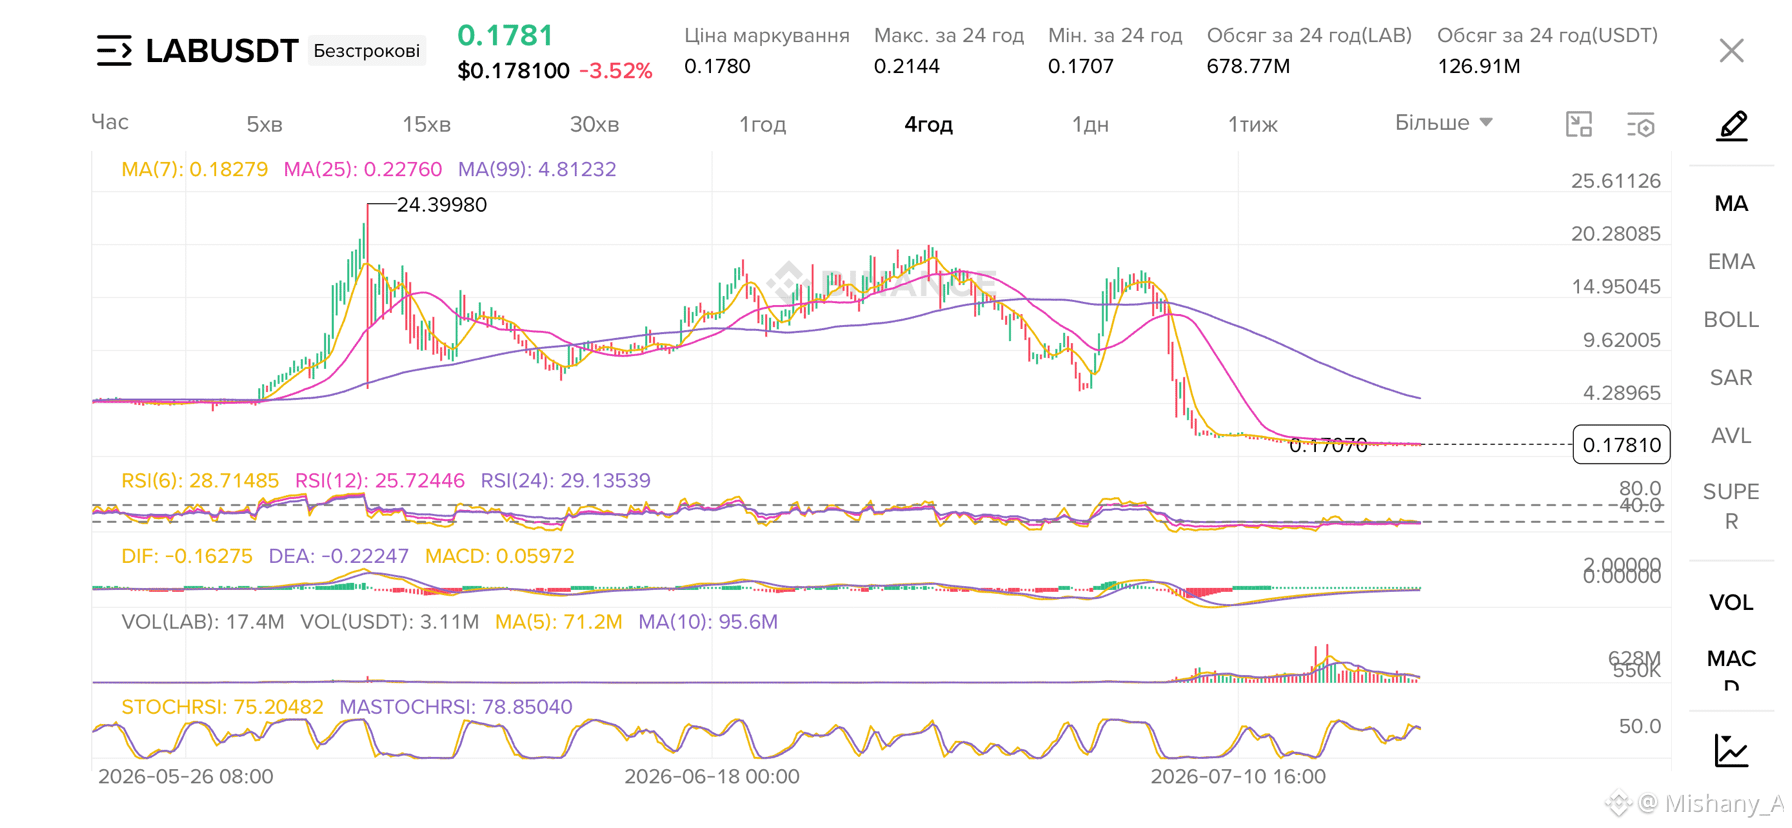1792x828 pixels.
Task: Click the DEA: -0.22247 legend
Action: tap(339, 556)
